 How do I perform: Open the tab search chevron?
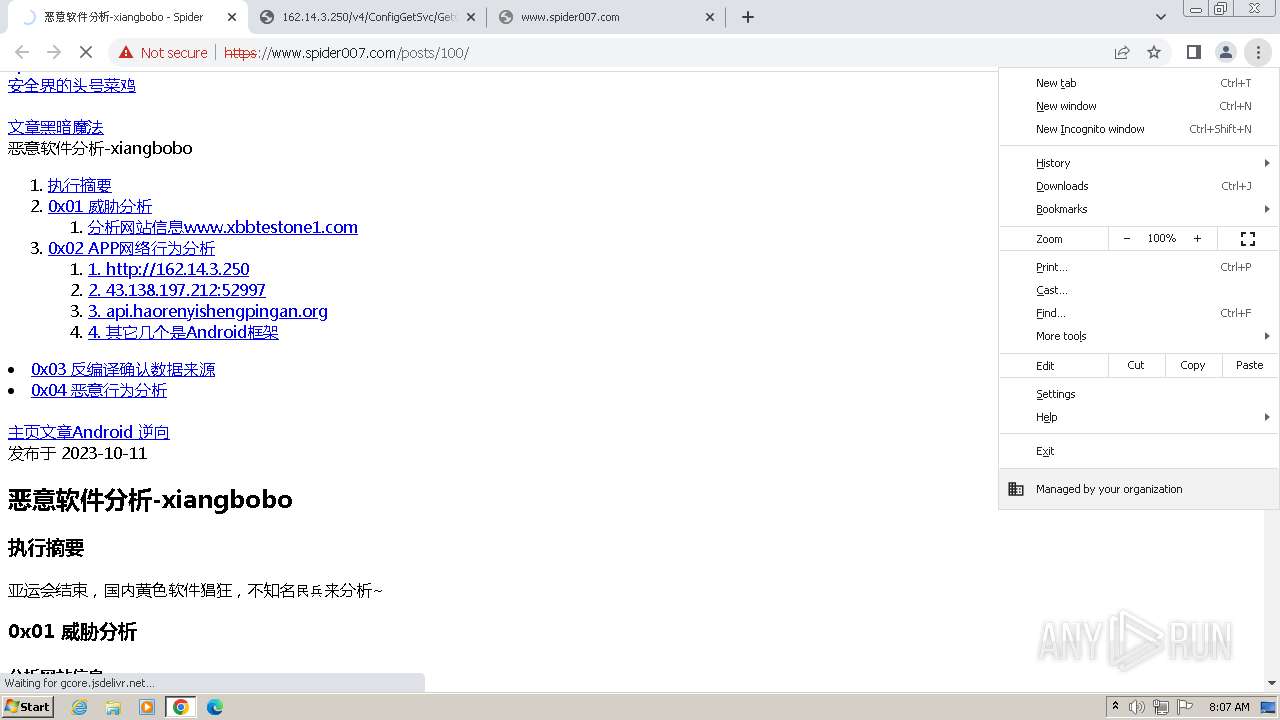[x=1160, y=17]
